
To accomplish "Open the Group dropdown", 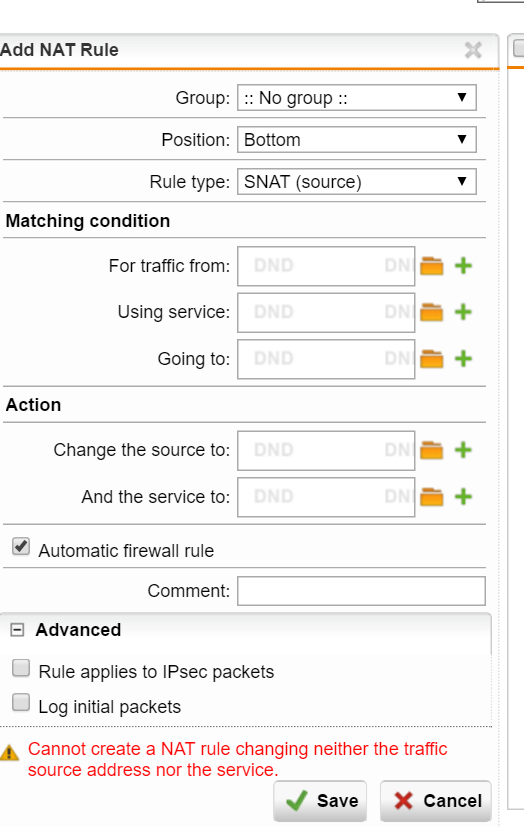I will [x=357, y=98].
